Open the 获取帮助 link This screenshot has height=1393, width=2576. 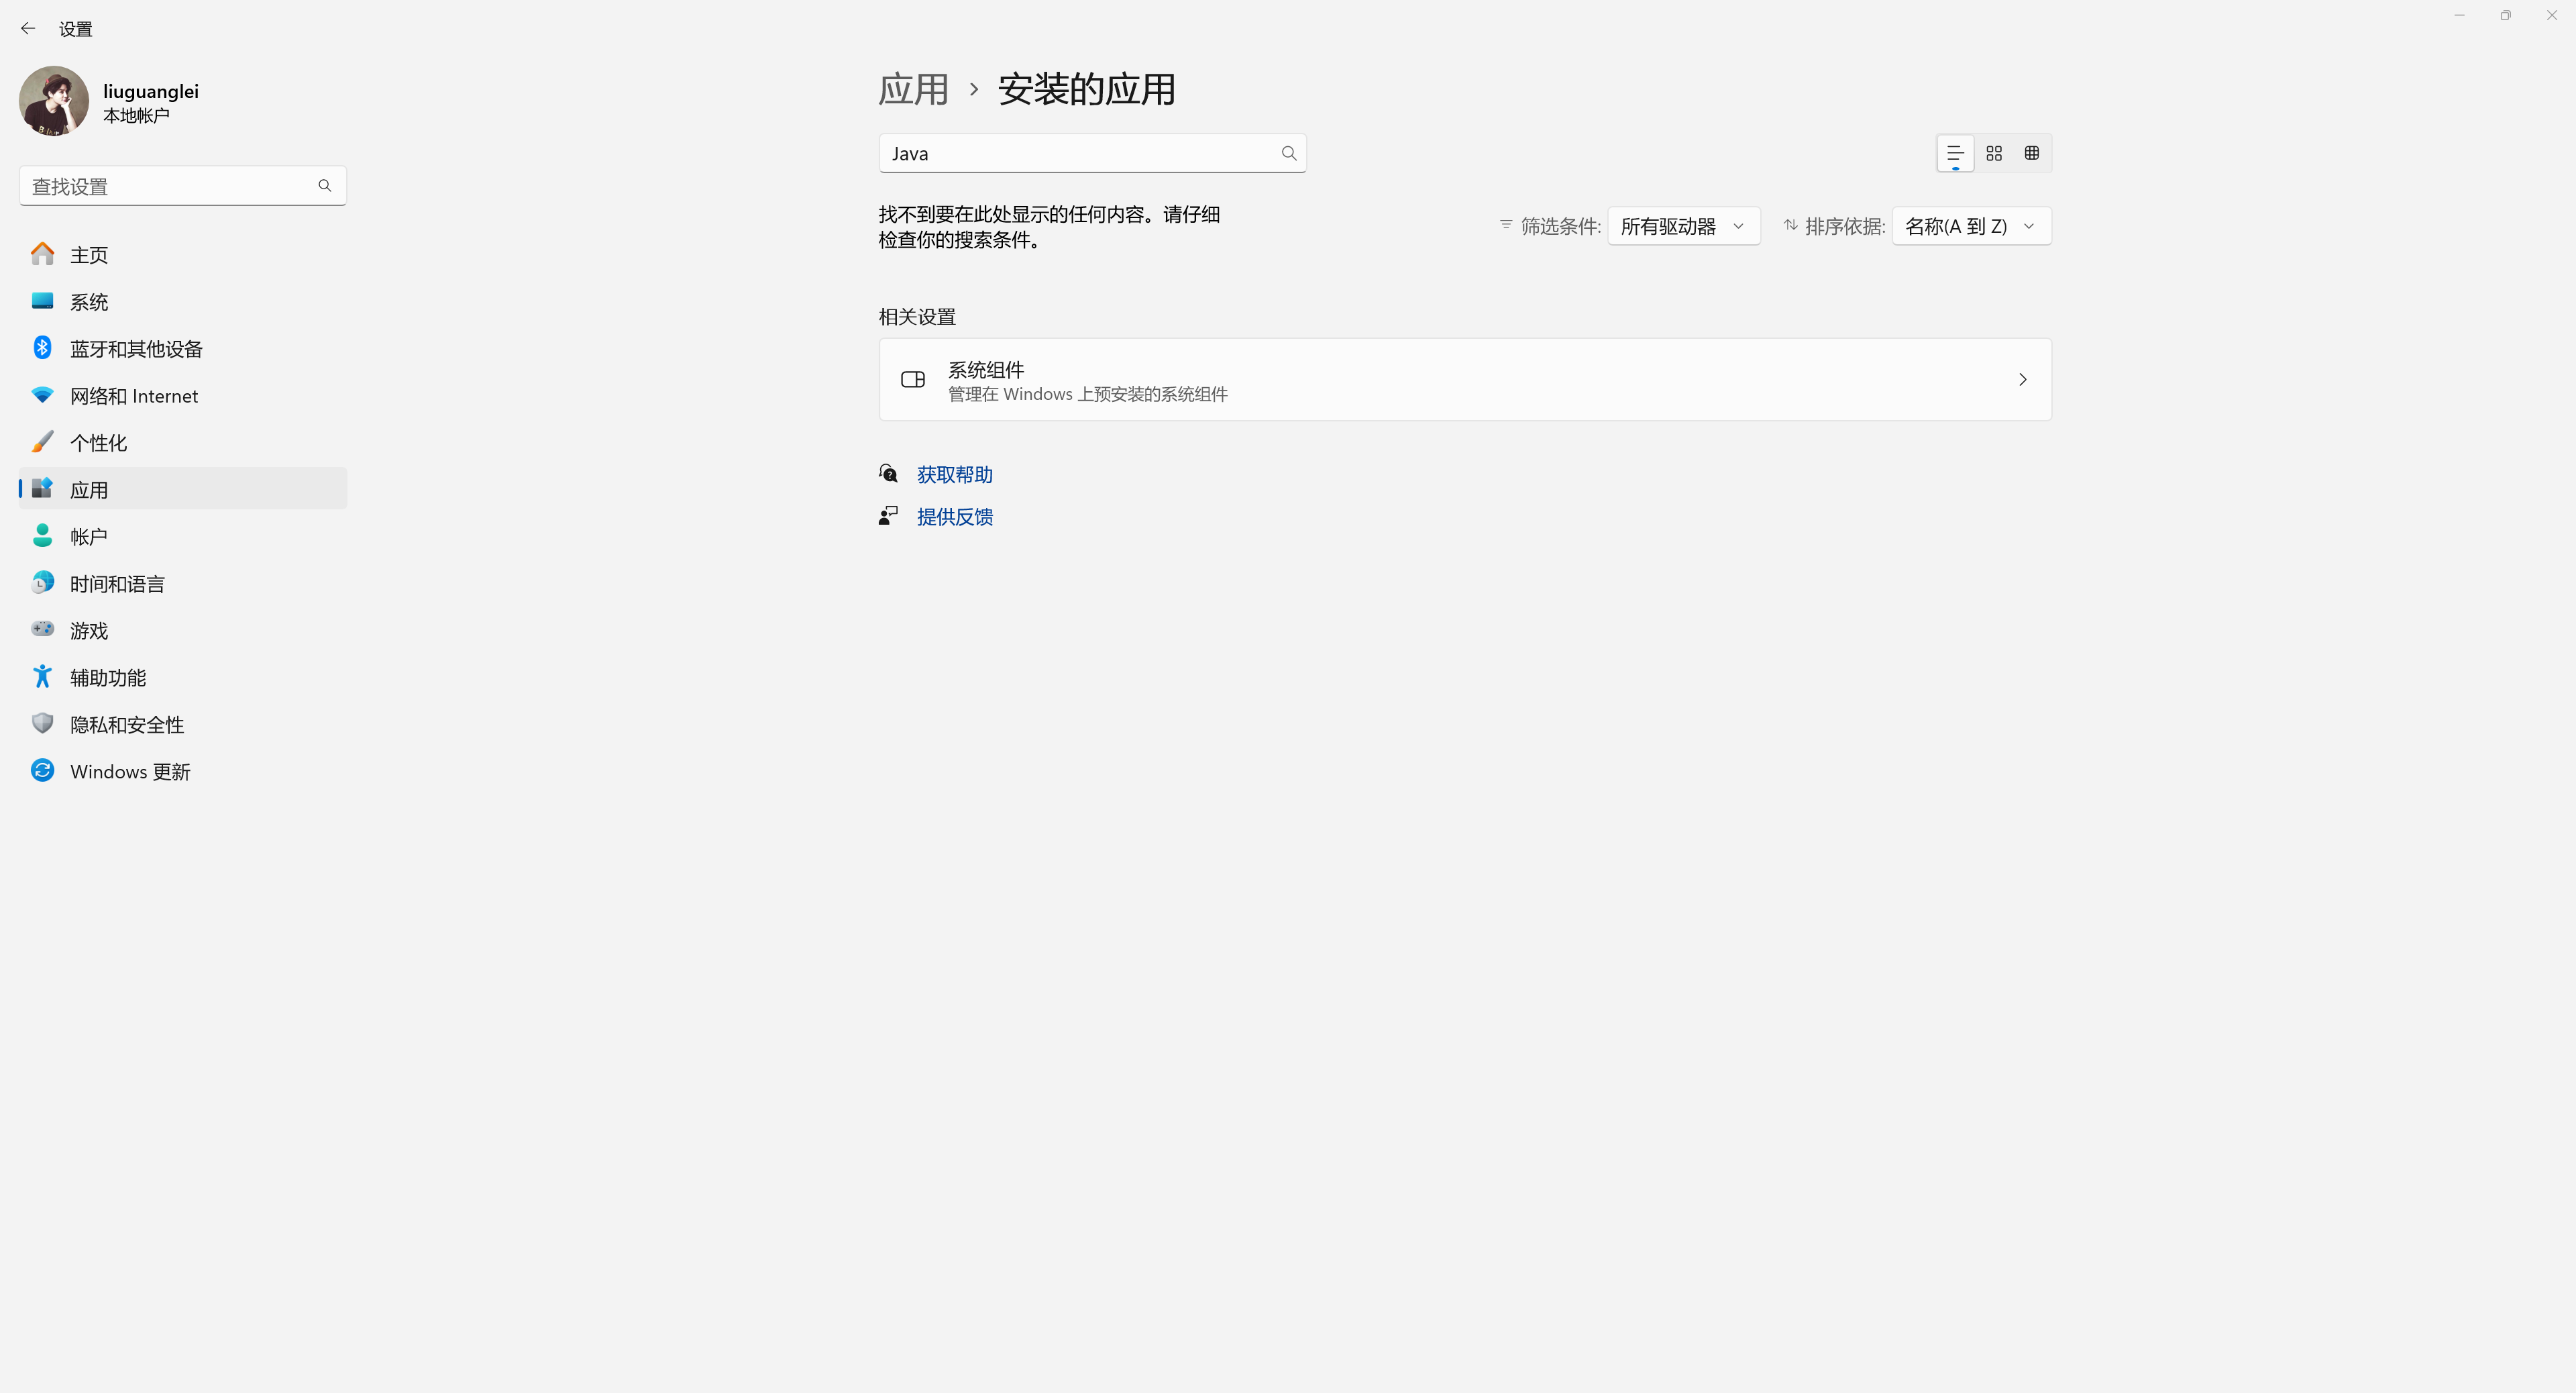pyautogui.click(x=954, y=475)
